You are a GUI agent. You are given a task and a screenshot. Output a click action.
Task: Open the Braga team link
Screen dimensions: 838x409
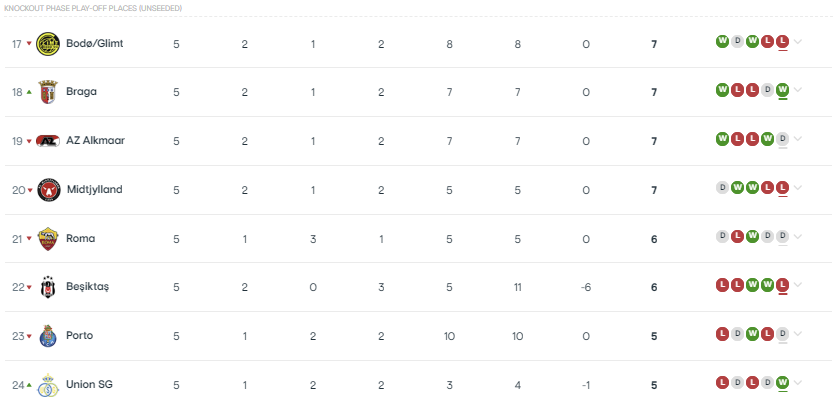click(81, 91)
